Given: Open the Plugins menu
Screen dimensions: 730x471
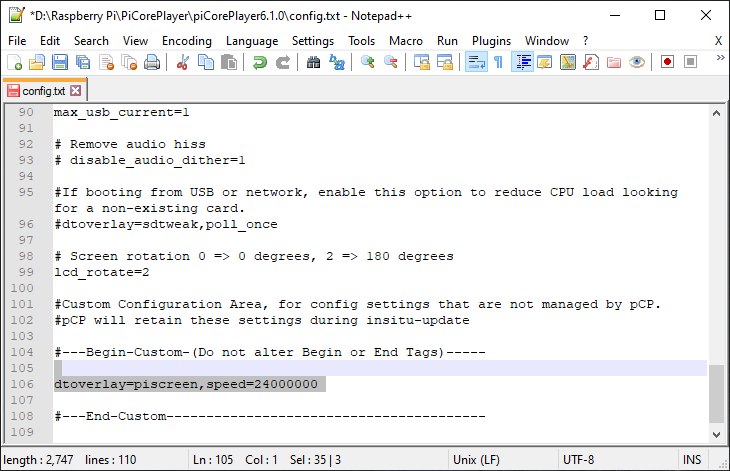Looking at the screenshot, I should (x=491, y=41).
